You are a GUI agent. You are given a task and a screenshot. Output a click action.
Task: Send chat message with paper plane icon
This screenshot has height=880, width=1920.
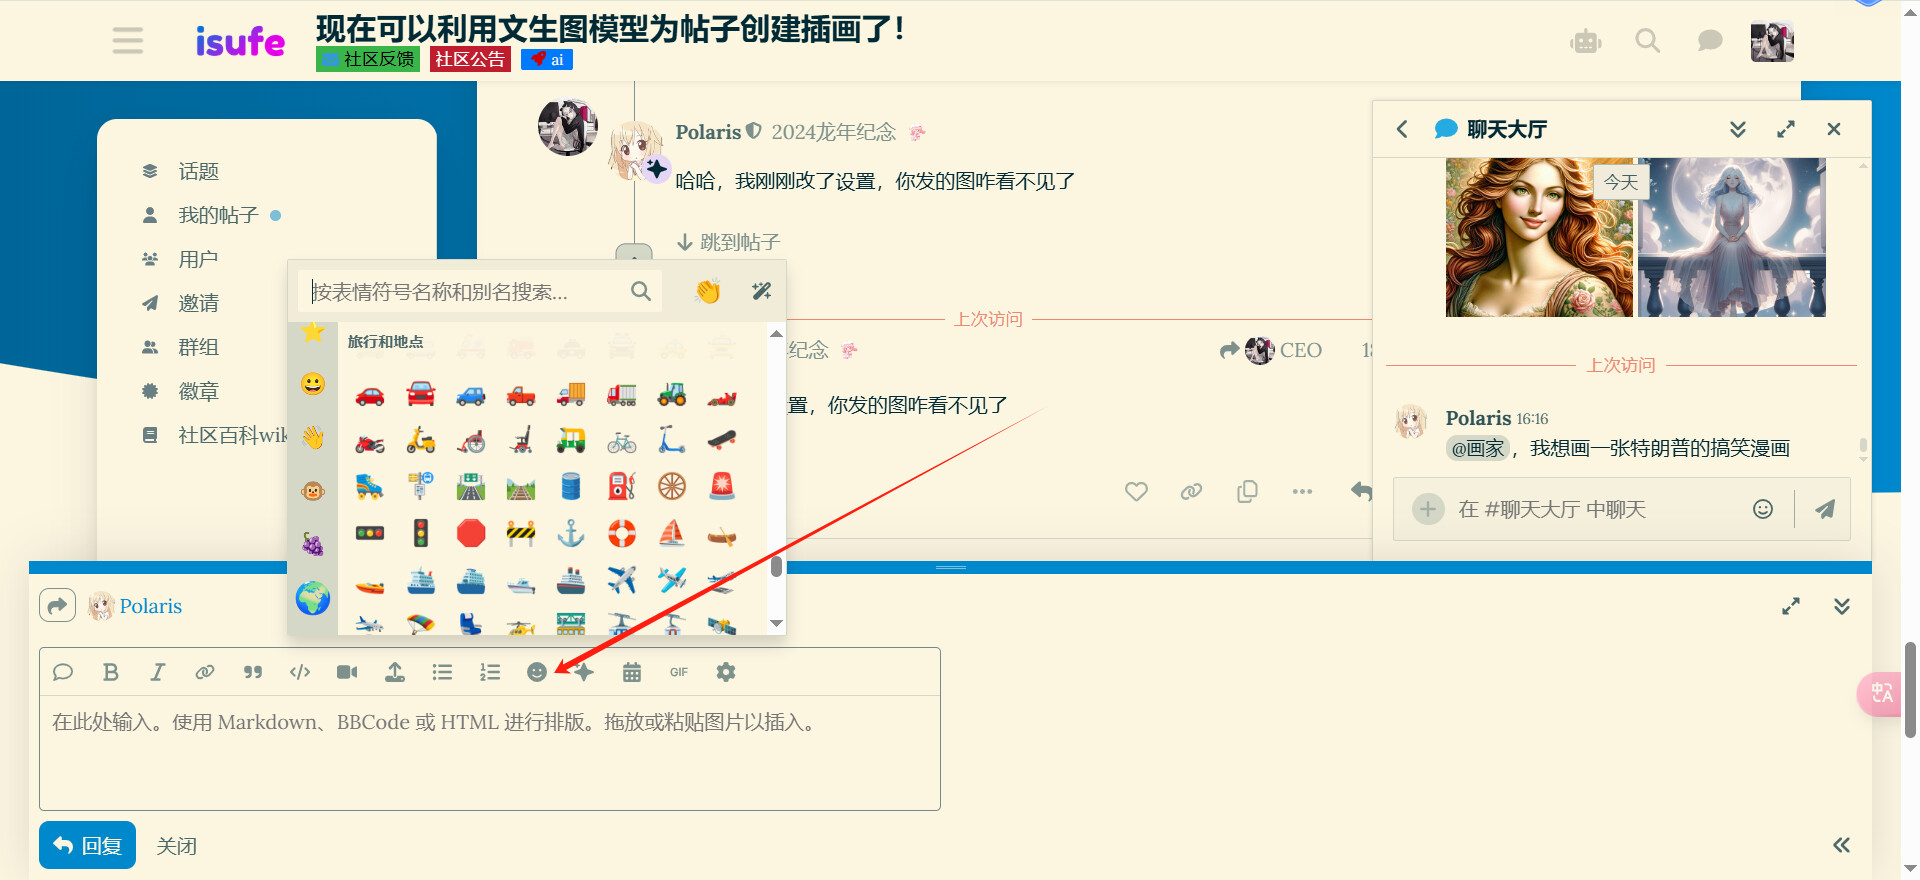(1825, 509)
